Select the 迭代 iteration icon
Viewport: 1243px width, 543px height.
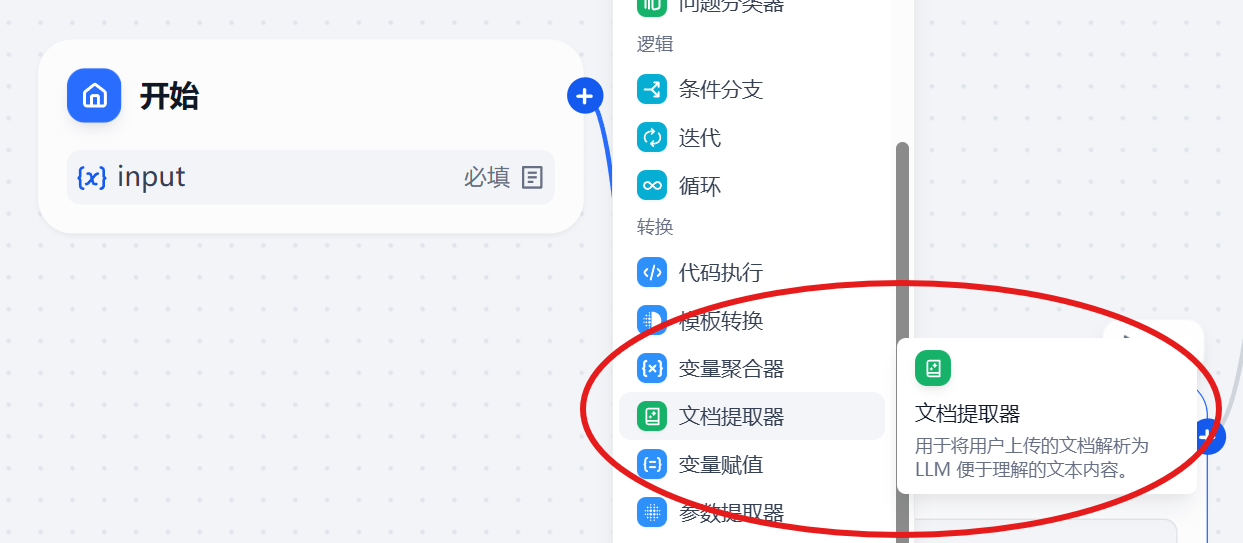(652, 138)
